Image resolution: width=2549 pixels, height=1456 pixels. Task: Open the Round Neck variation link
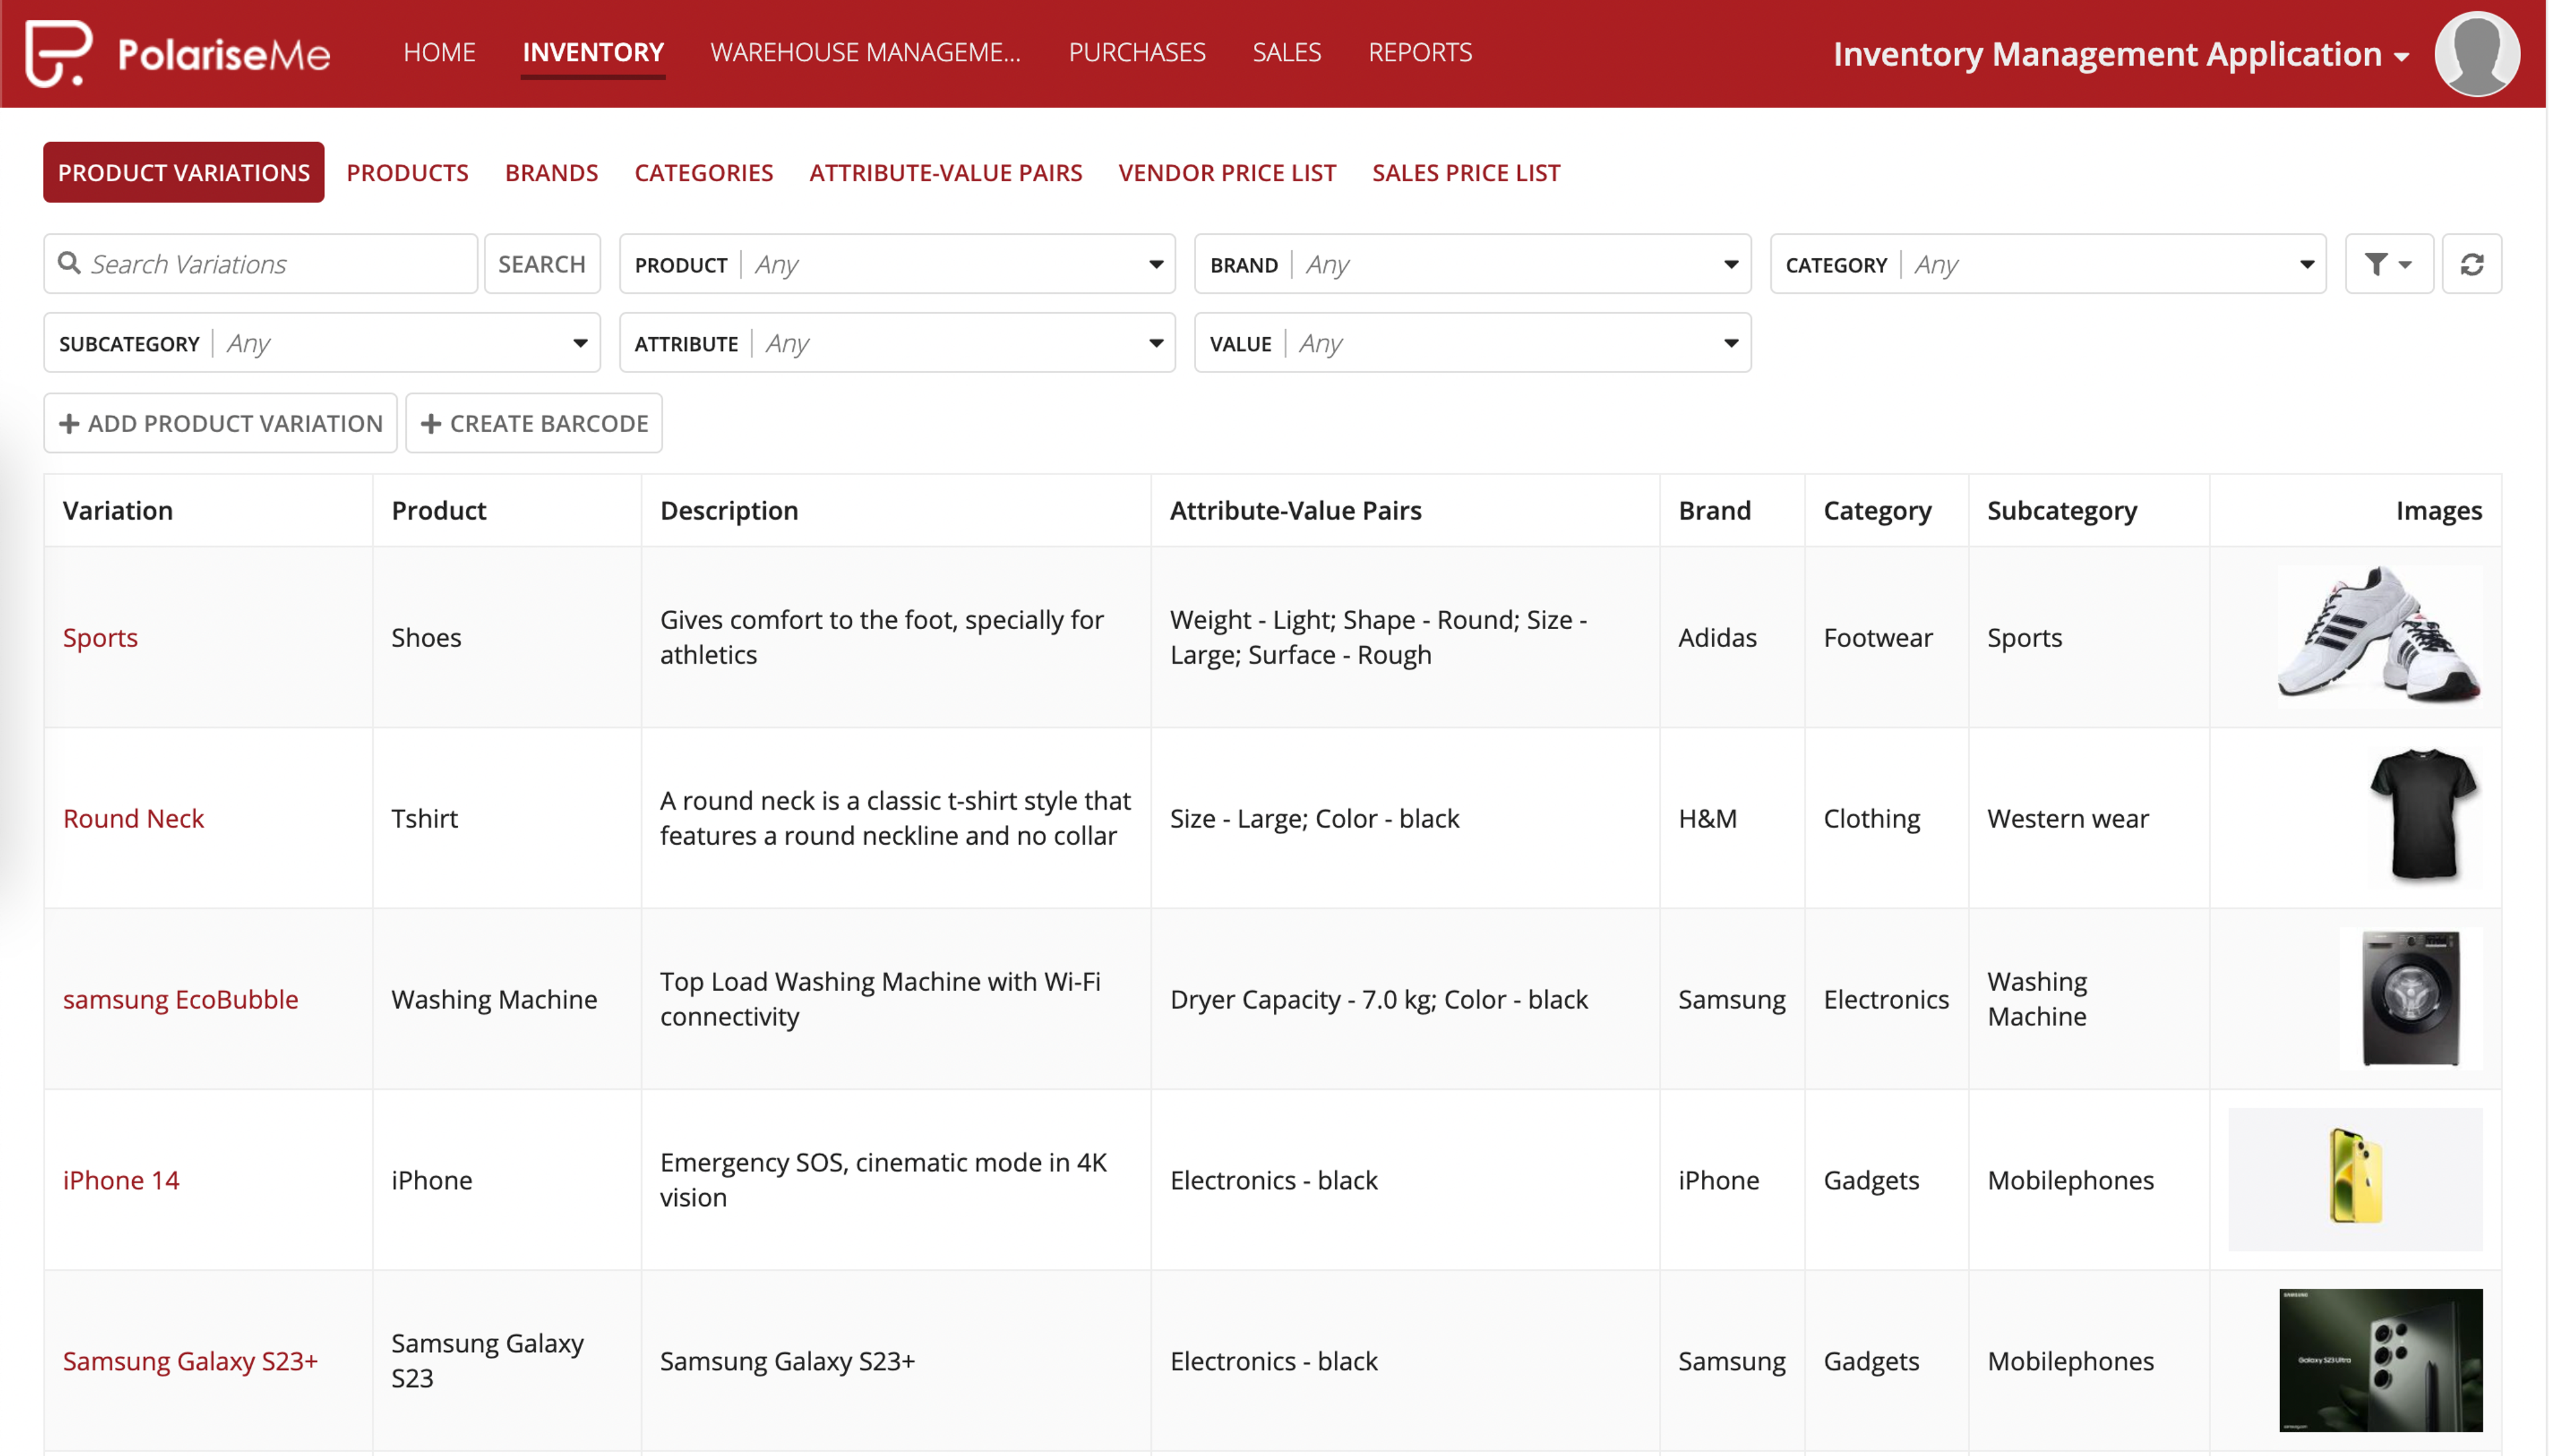point(133,818)
